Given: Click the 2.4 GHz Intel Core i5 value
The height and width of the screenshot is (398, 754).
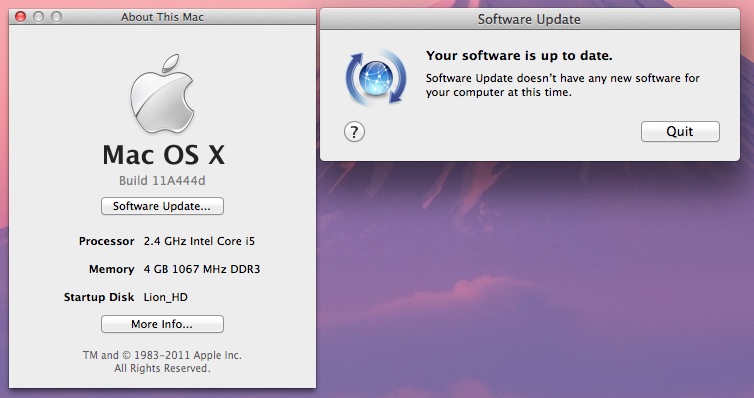Looking at the screenshot, I should (199, 241).
